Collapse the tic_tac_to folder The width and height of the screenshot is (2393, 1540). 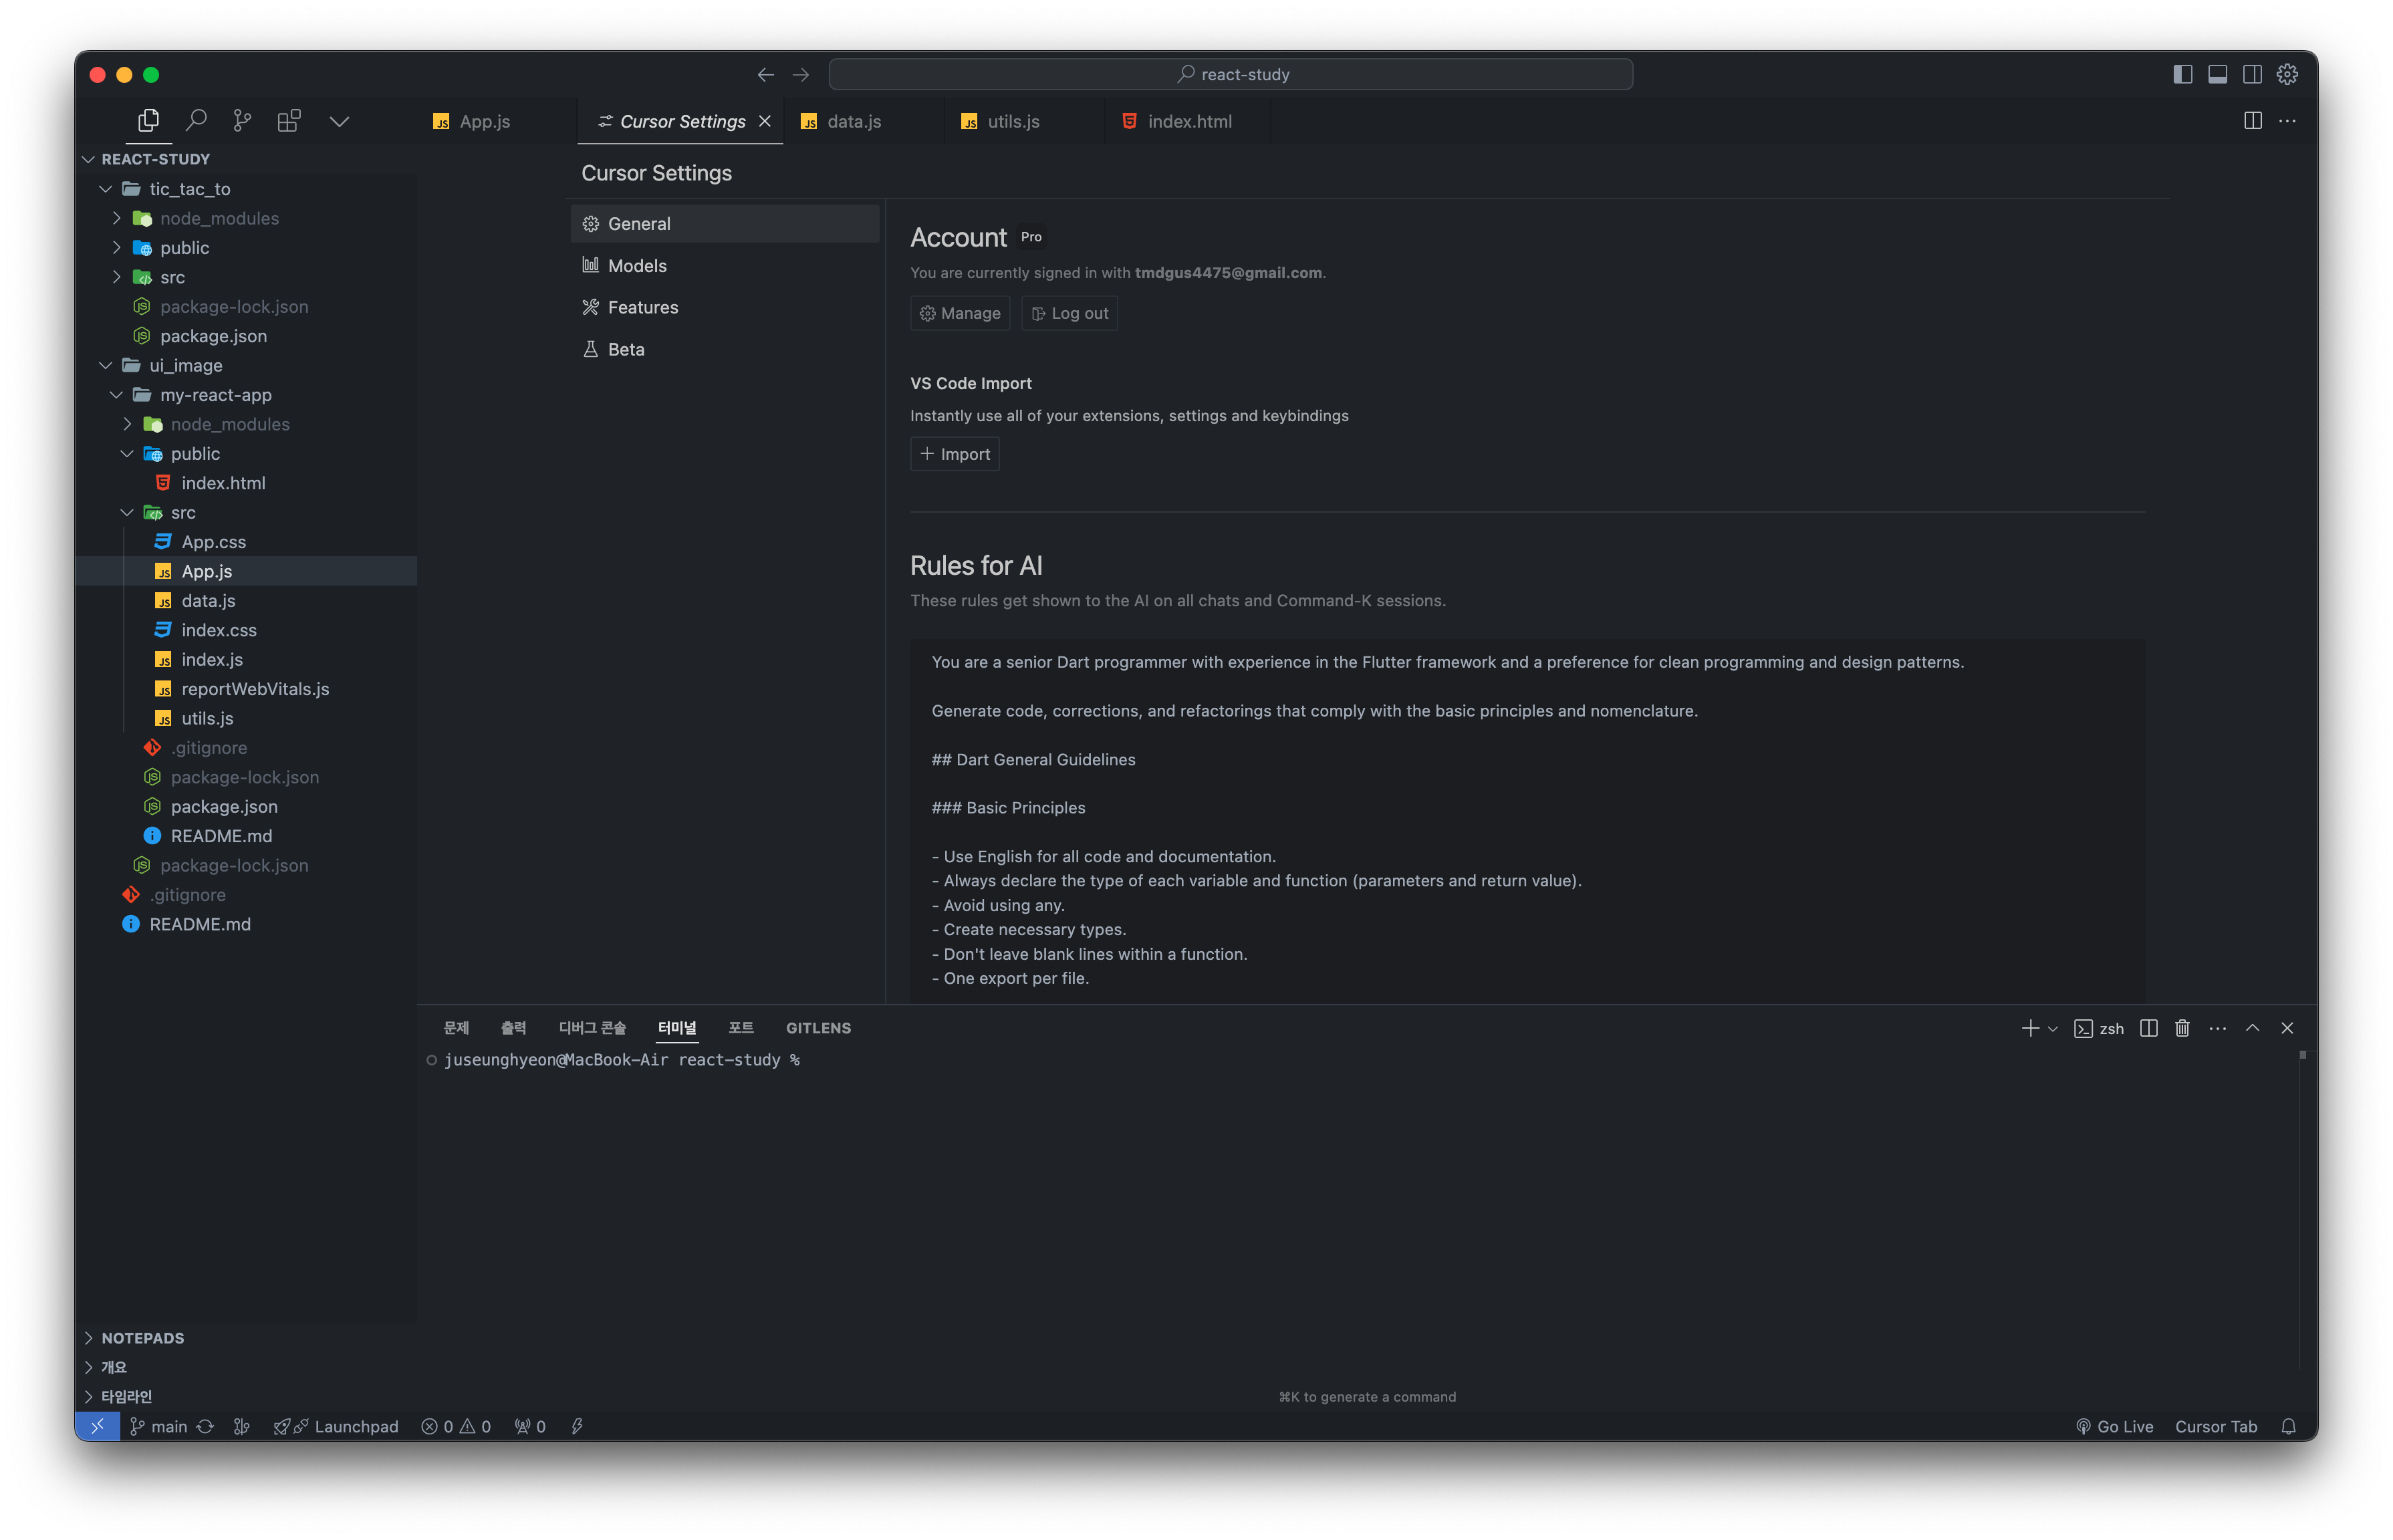click(106, 189)
